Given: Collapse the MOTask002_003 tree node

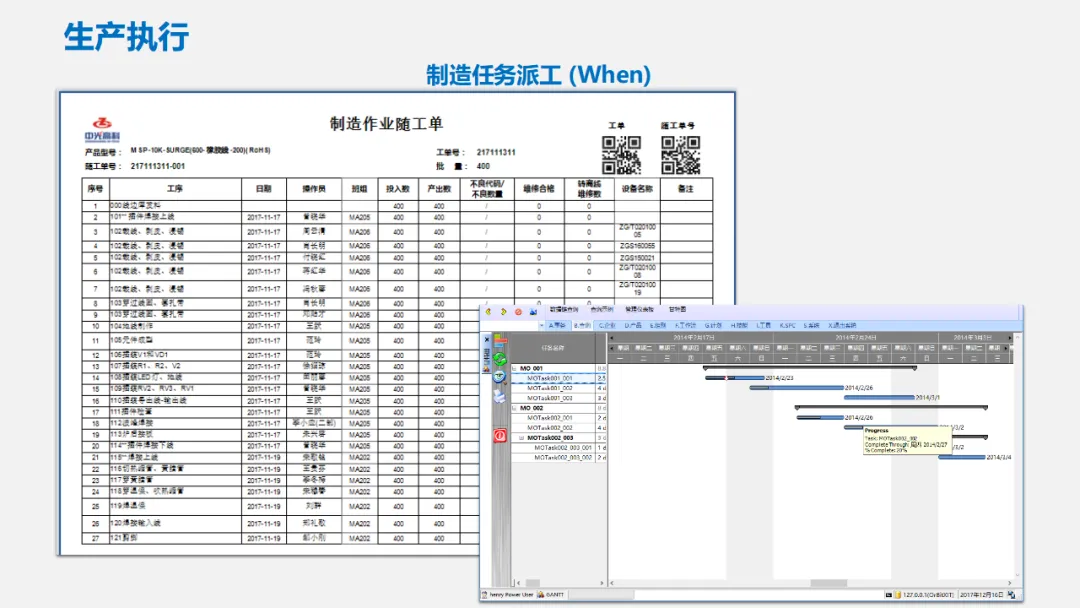Looking at the screenshot, I should coord(521,438).
